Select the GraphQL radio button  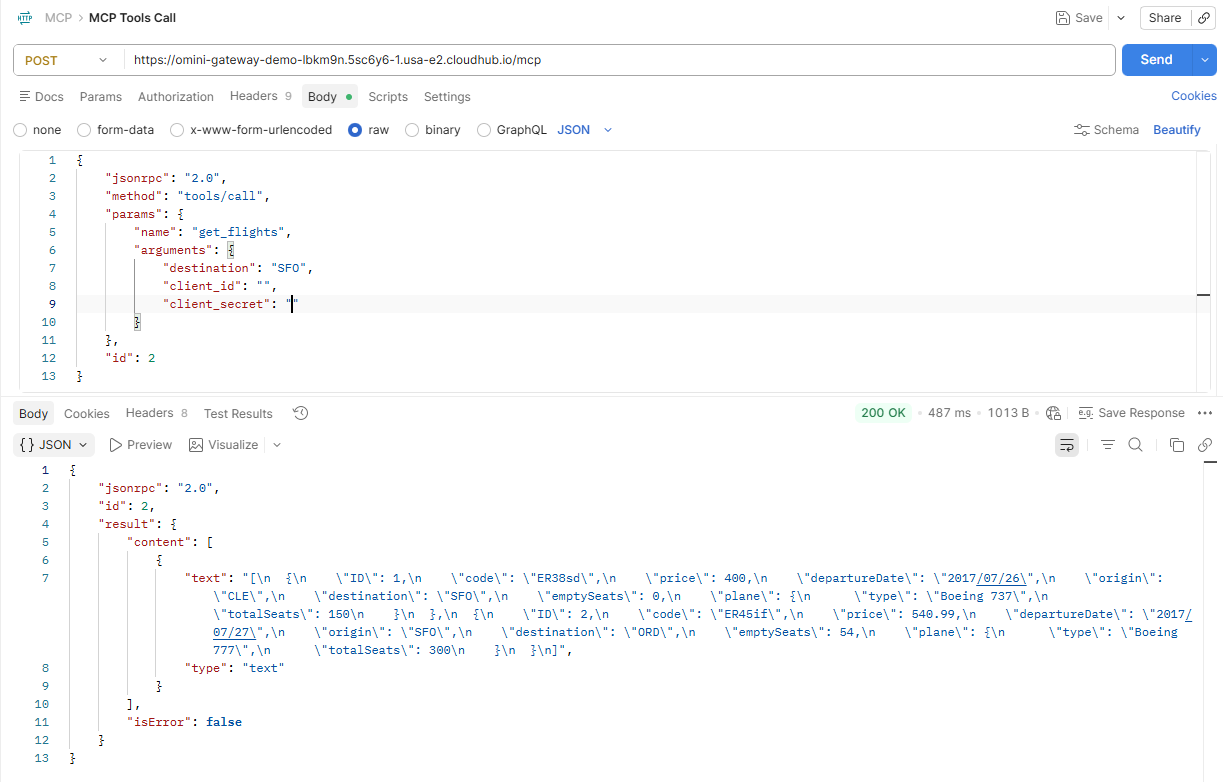click(x=484, y=130)
